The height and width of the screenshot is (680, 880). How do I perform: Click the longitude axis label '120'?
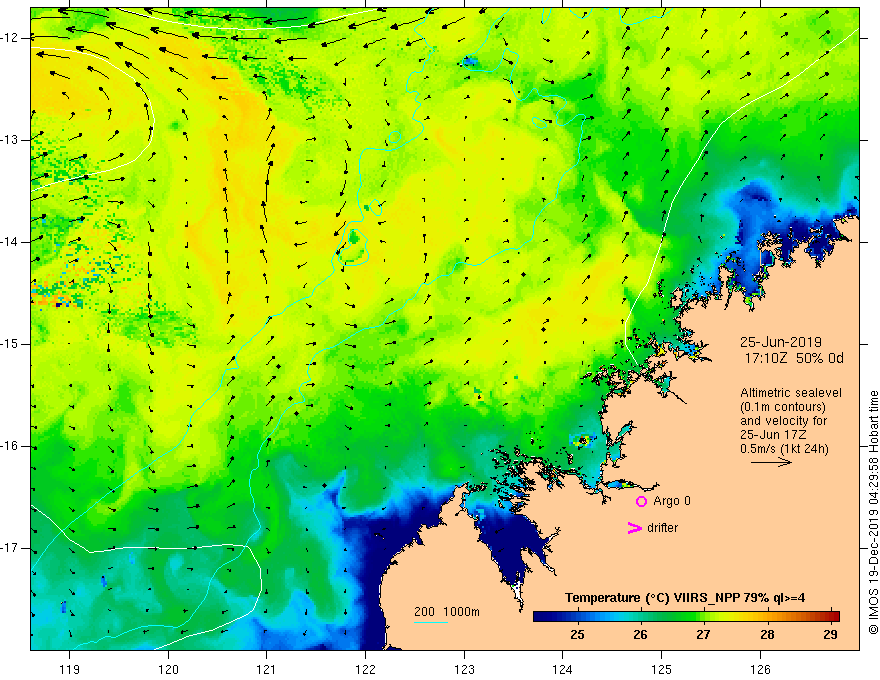point(168,669)
